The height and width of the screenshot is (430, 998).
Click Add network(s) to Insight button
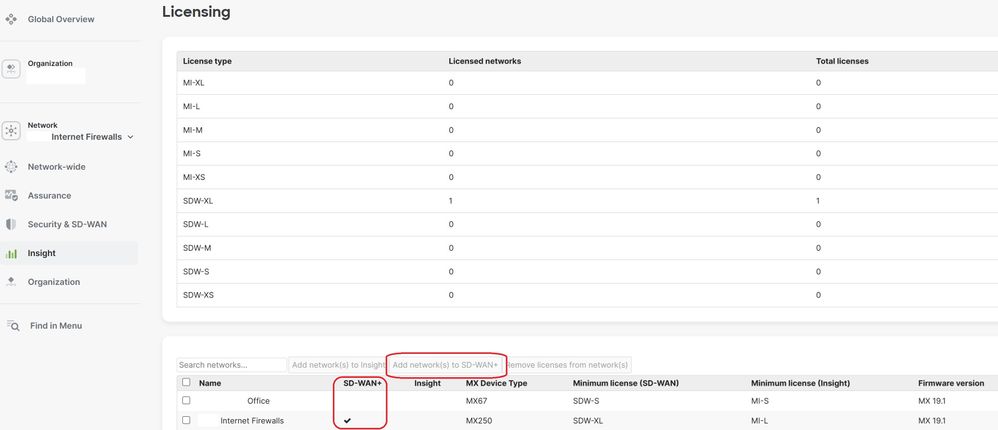click(337, 365)
